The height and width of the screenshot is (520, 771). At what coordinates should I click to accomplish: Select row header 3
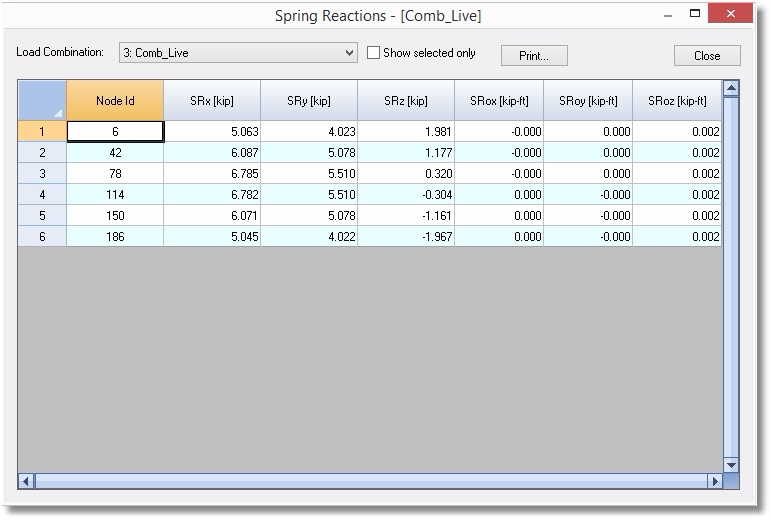pos(42,173)
